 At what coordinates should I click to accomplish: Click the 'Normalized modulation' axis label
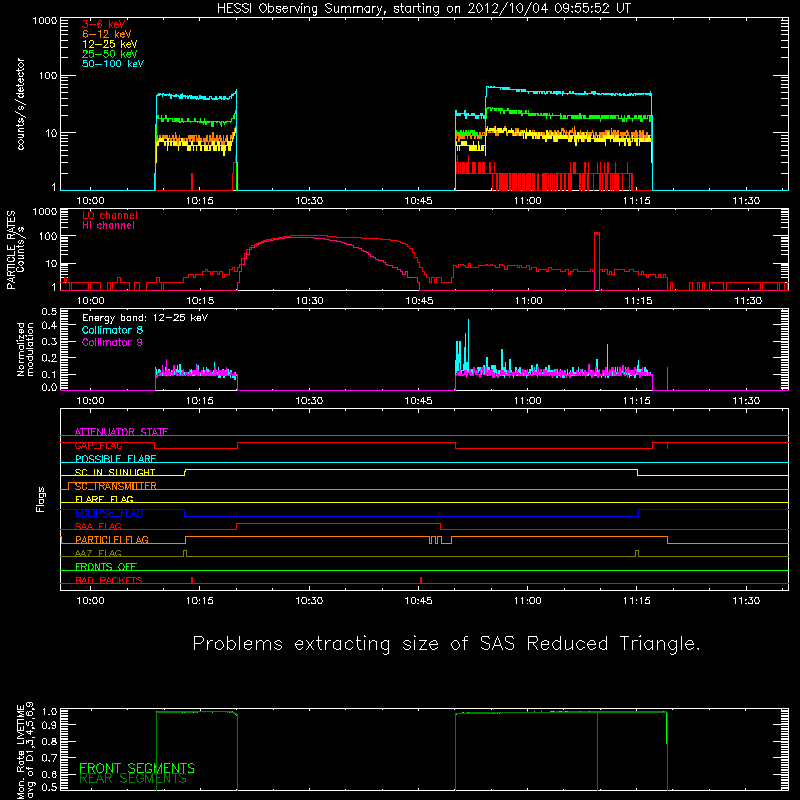(x=25, y=349)
